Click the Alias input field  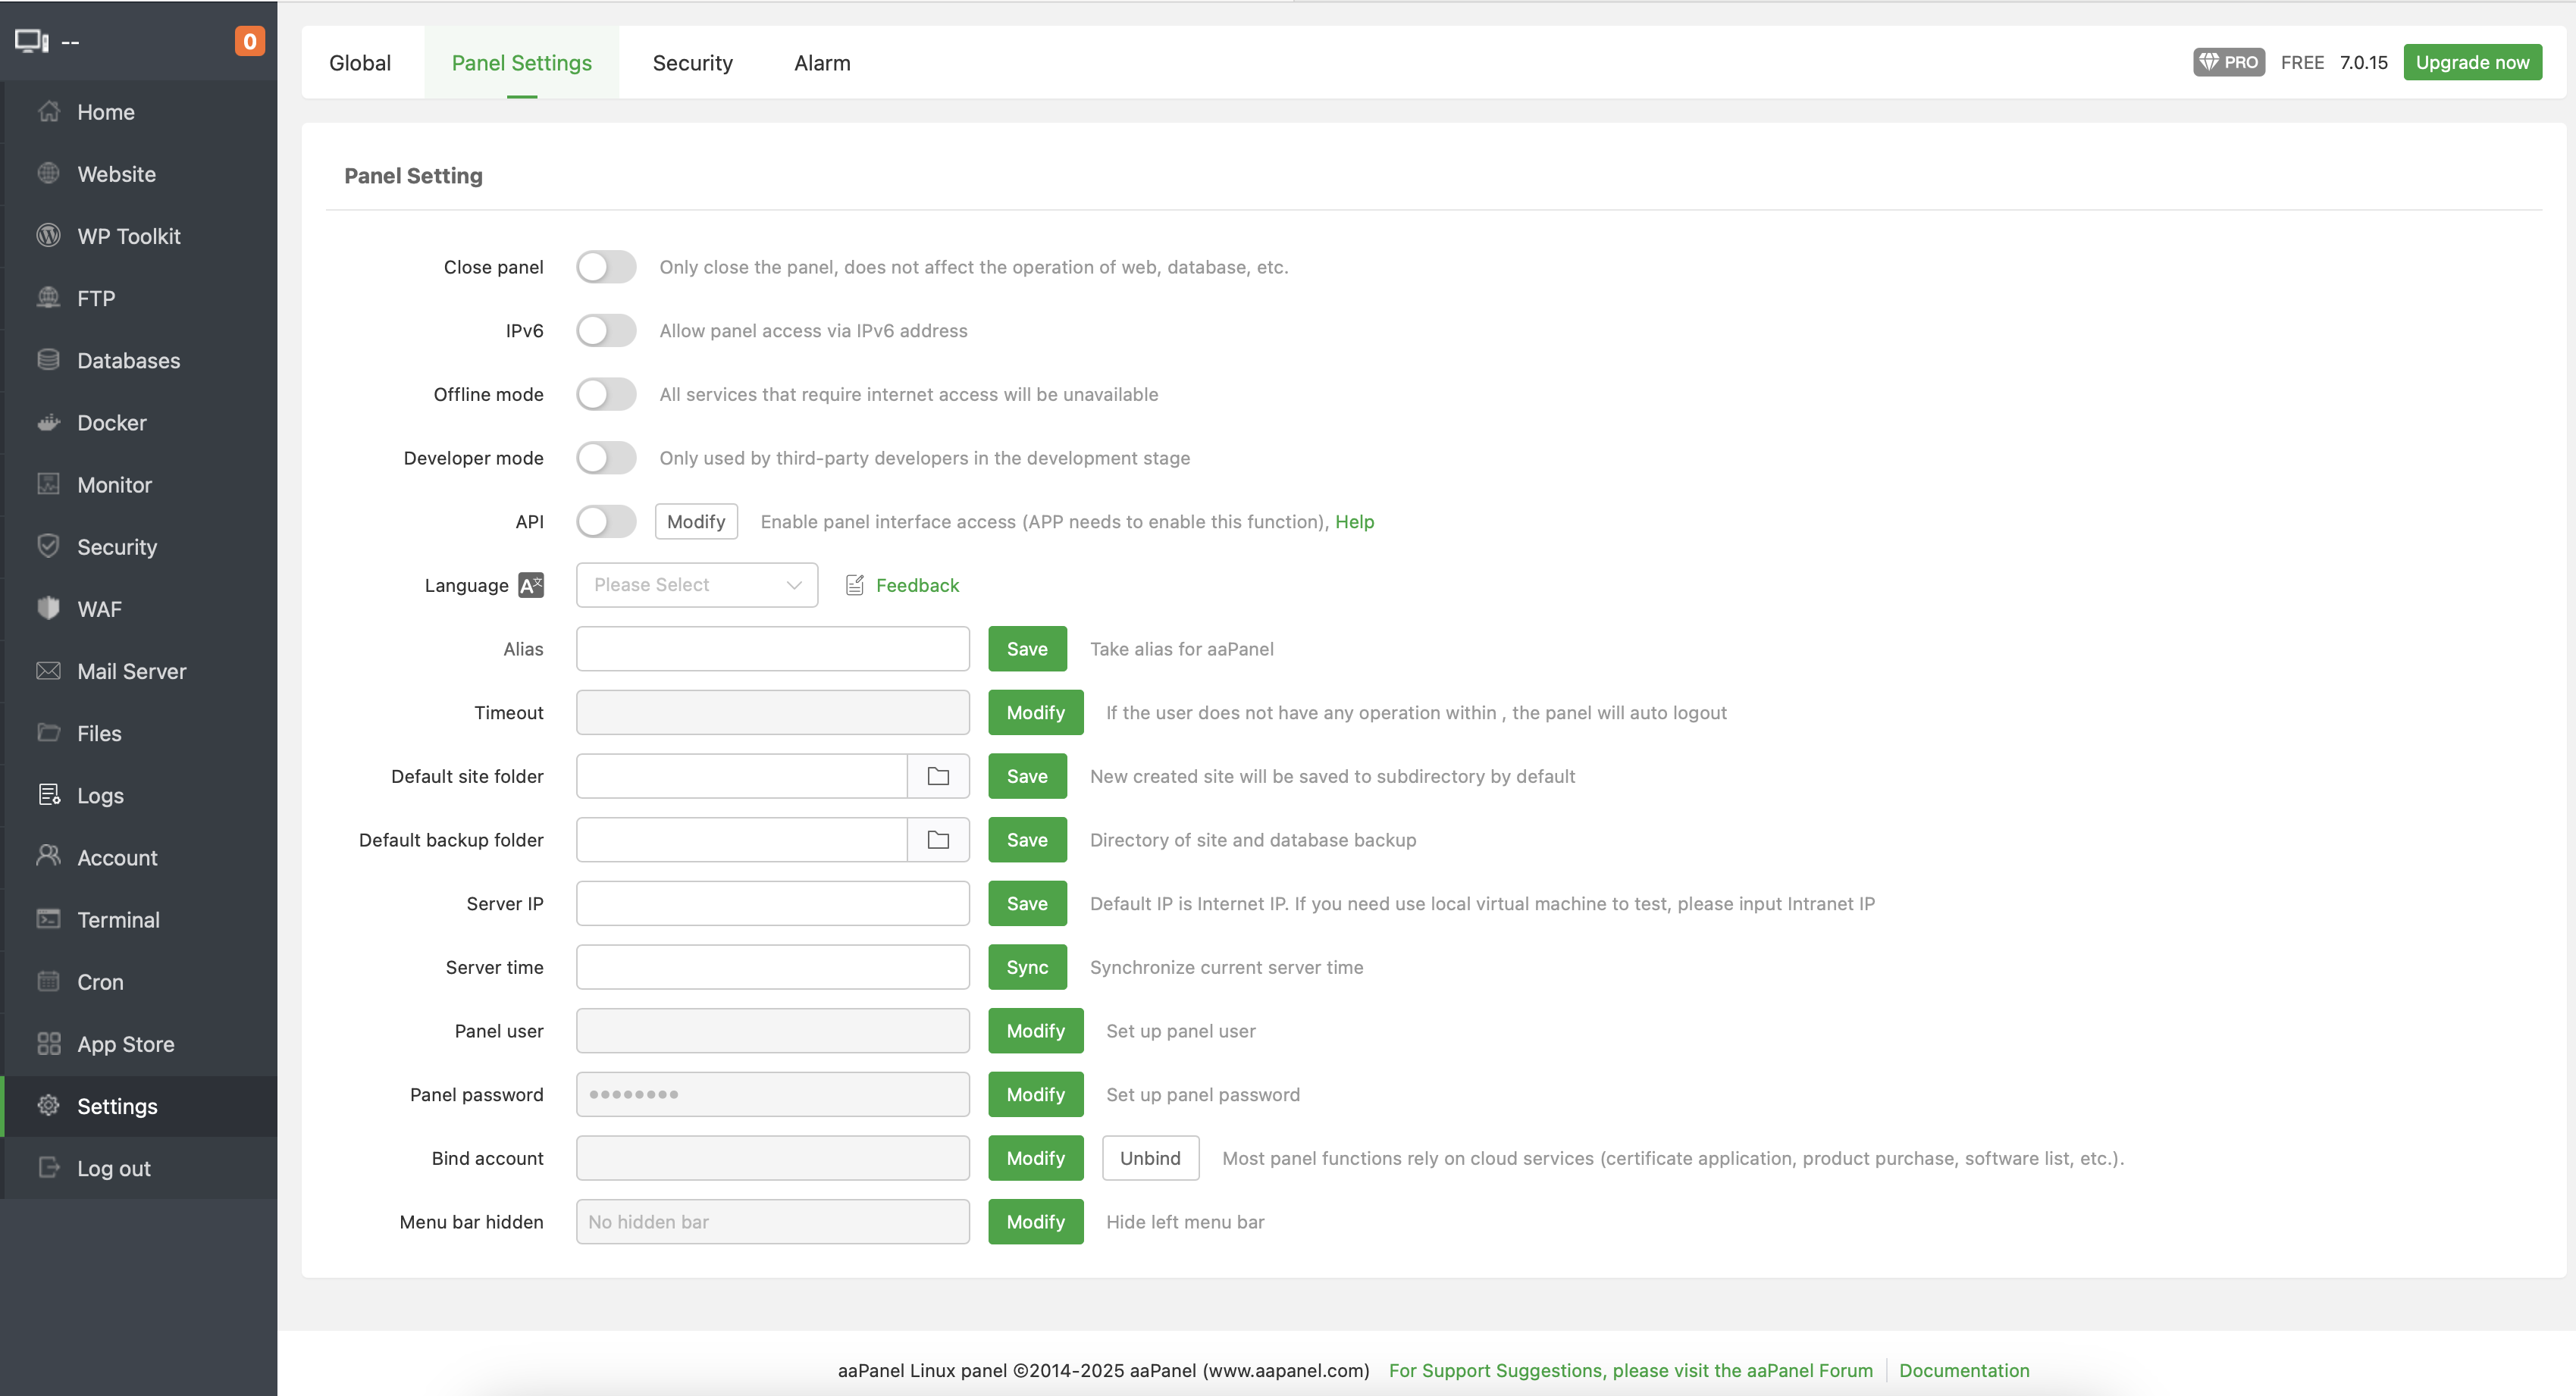point(772,649)
